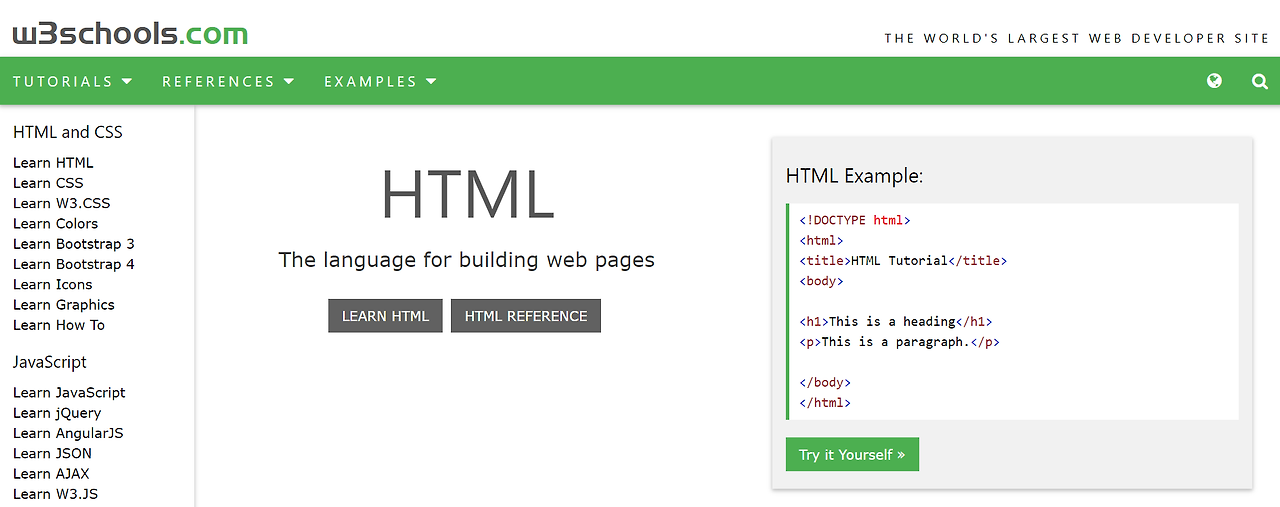Click the 'HTML Example:' heading
The height and width of the screenshot is (507, 1280).
pyautogui.click(x=854, y=176)
